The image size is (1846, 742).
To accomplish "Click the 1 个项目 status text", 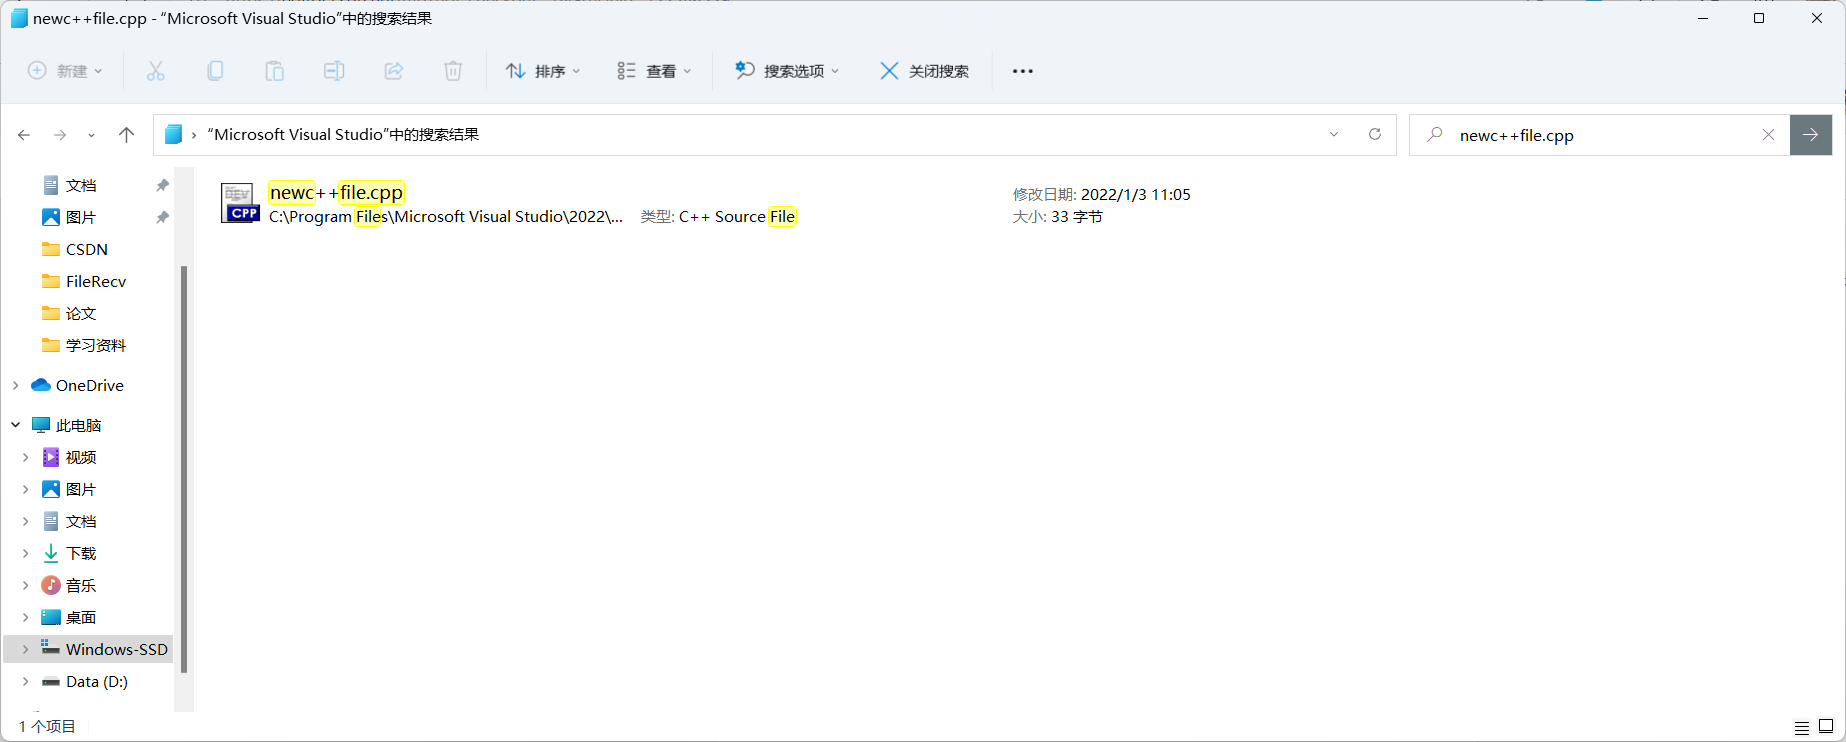I will point(47,727).
